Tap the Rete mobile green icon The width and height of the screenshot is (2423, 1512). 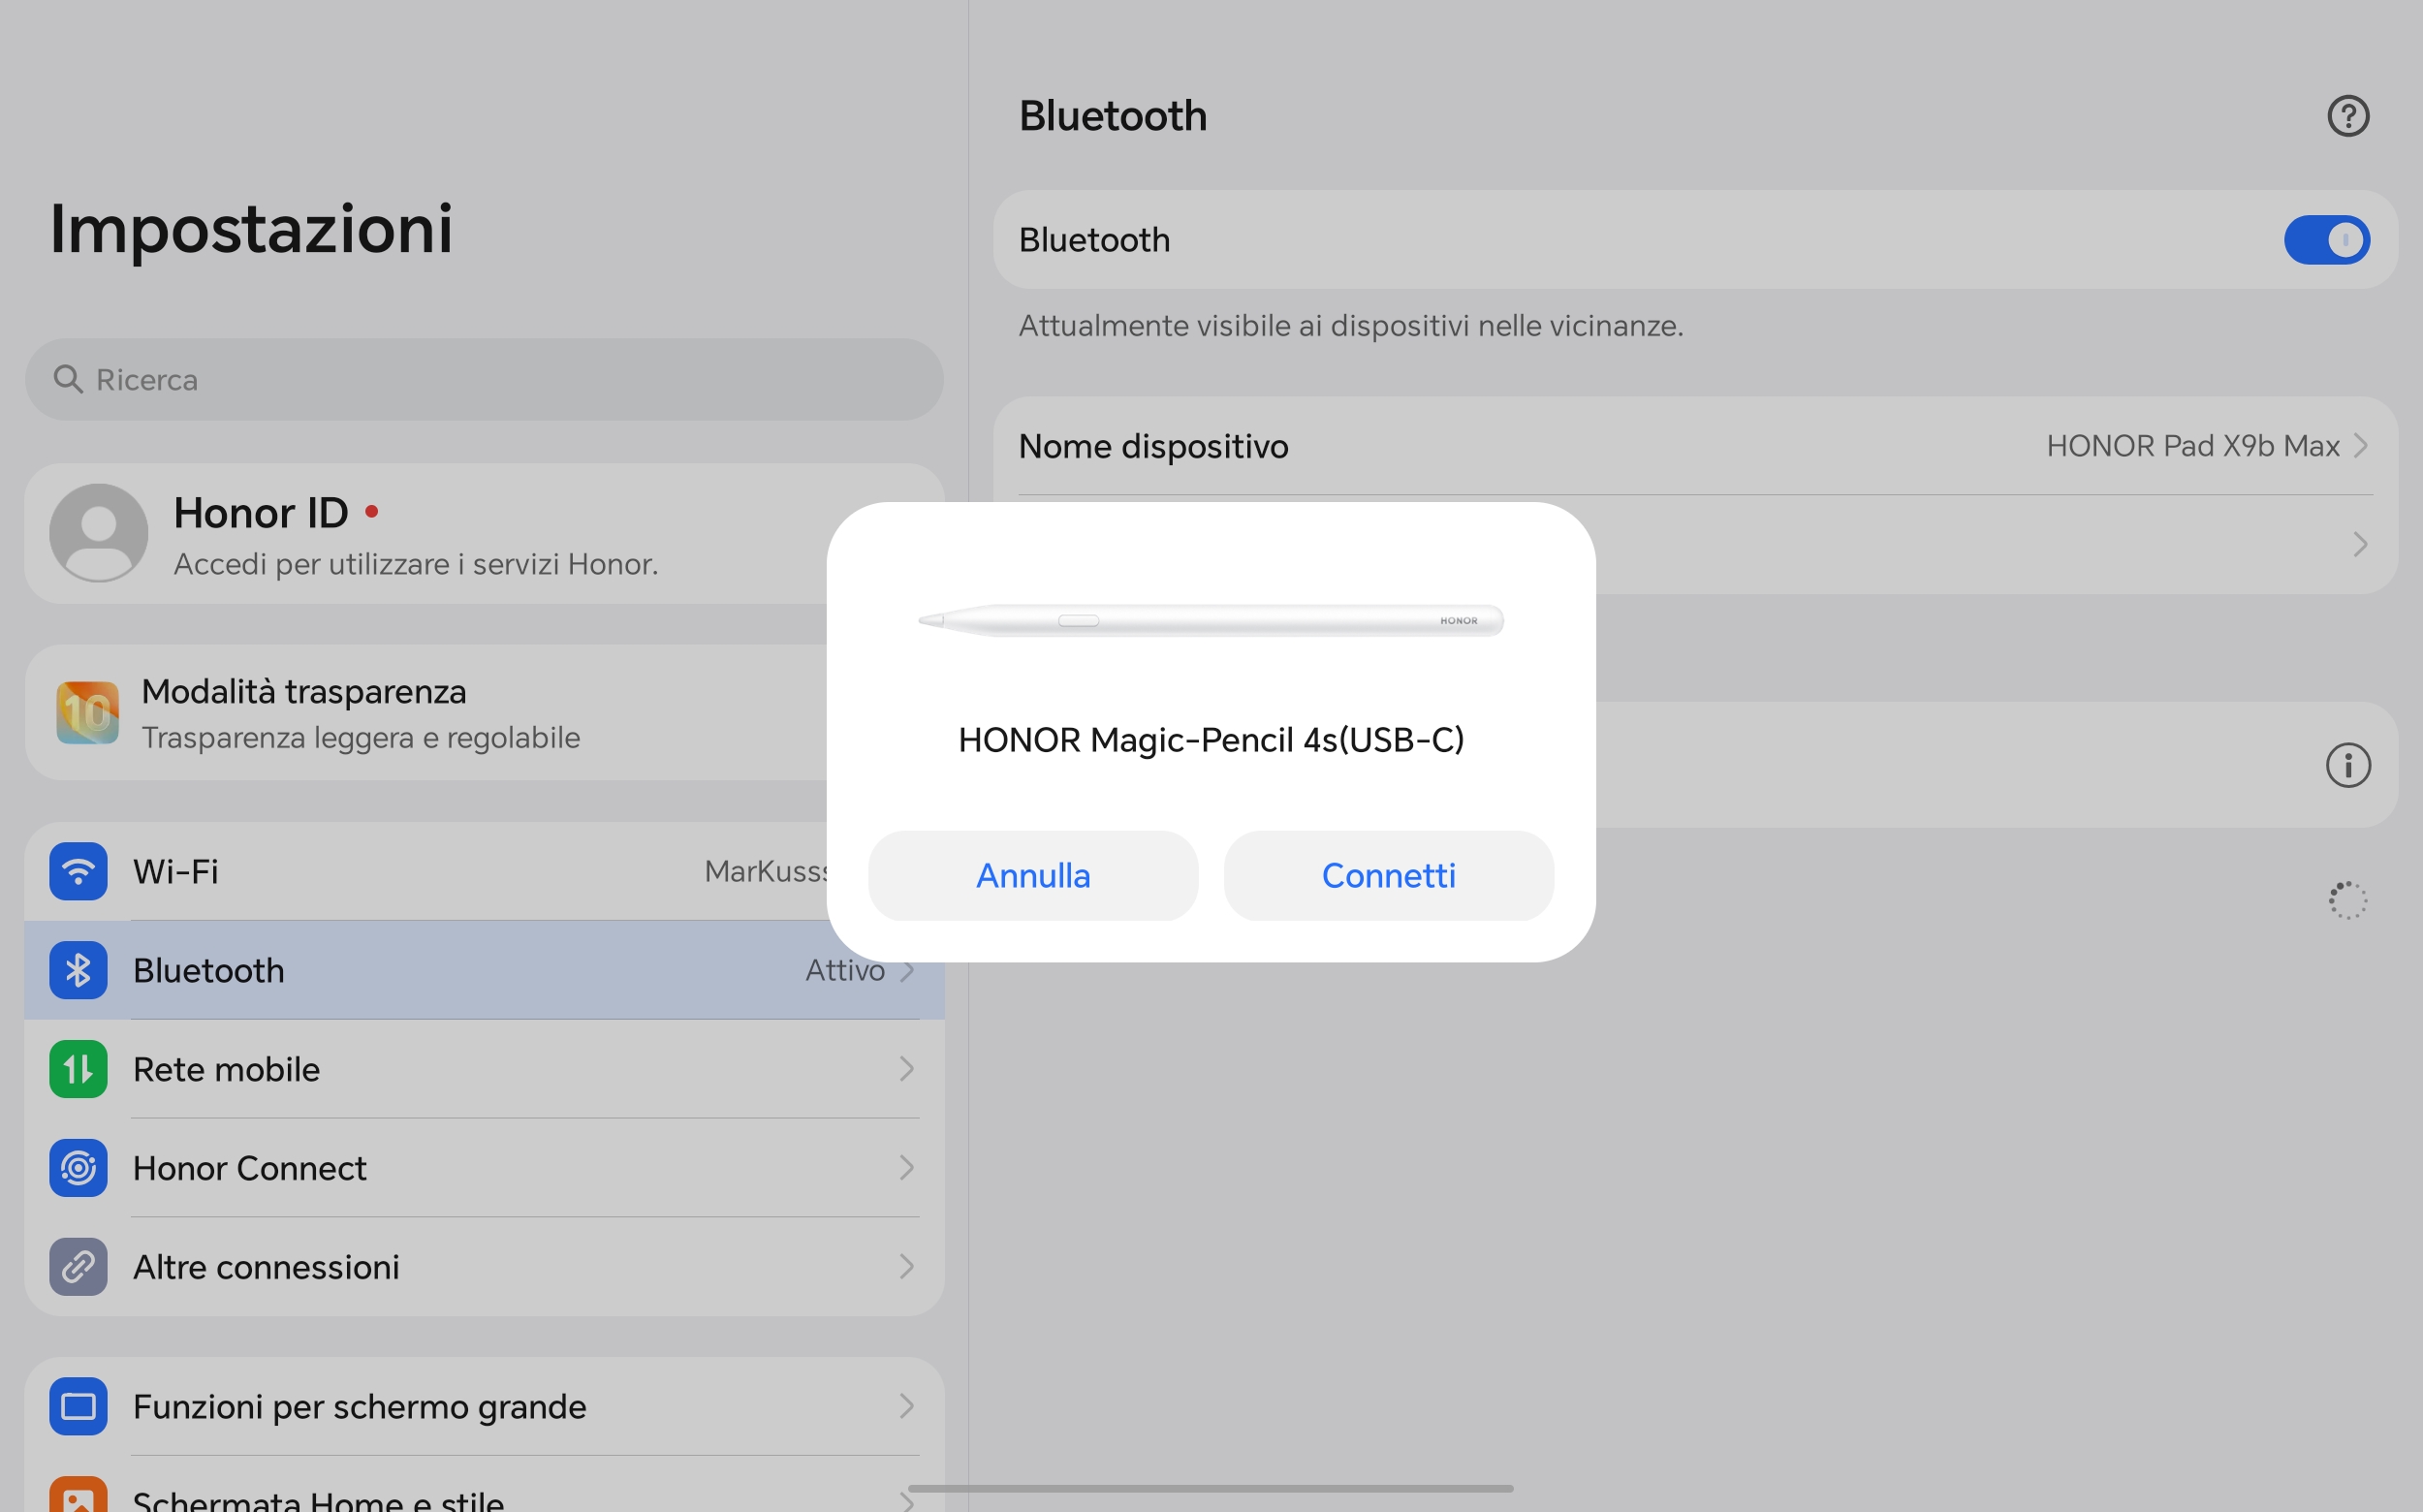point(78,1070)
